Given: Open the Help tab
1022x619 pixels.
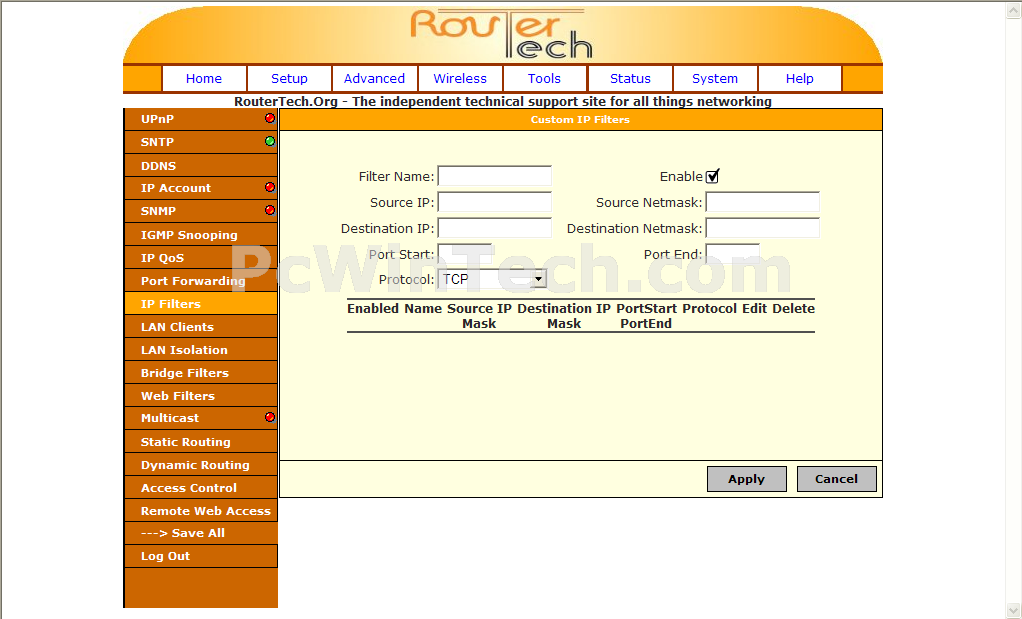Looking at the screenshot, I should pos(800,79).
